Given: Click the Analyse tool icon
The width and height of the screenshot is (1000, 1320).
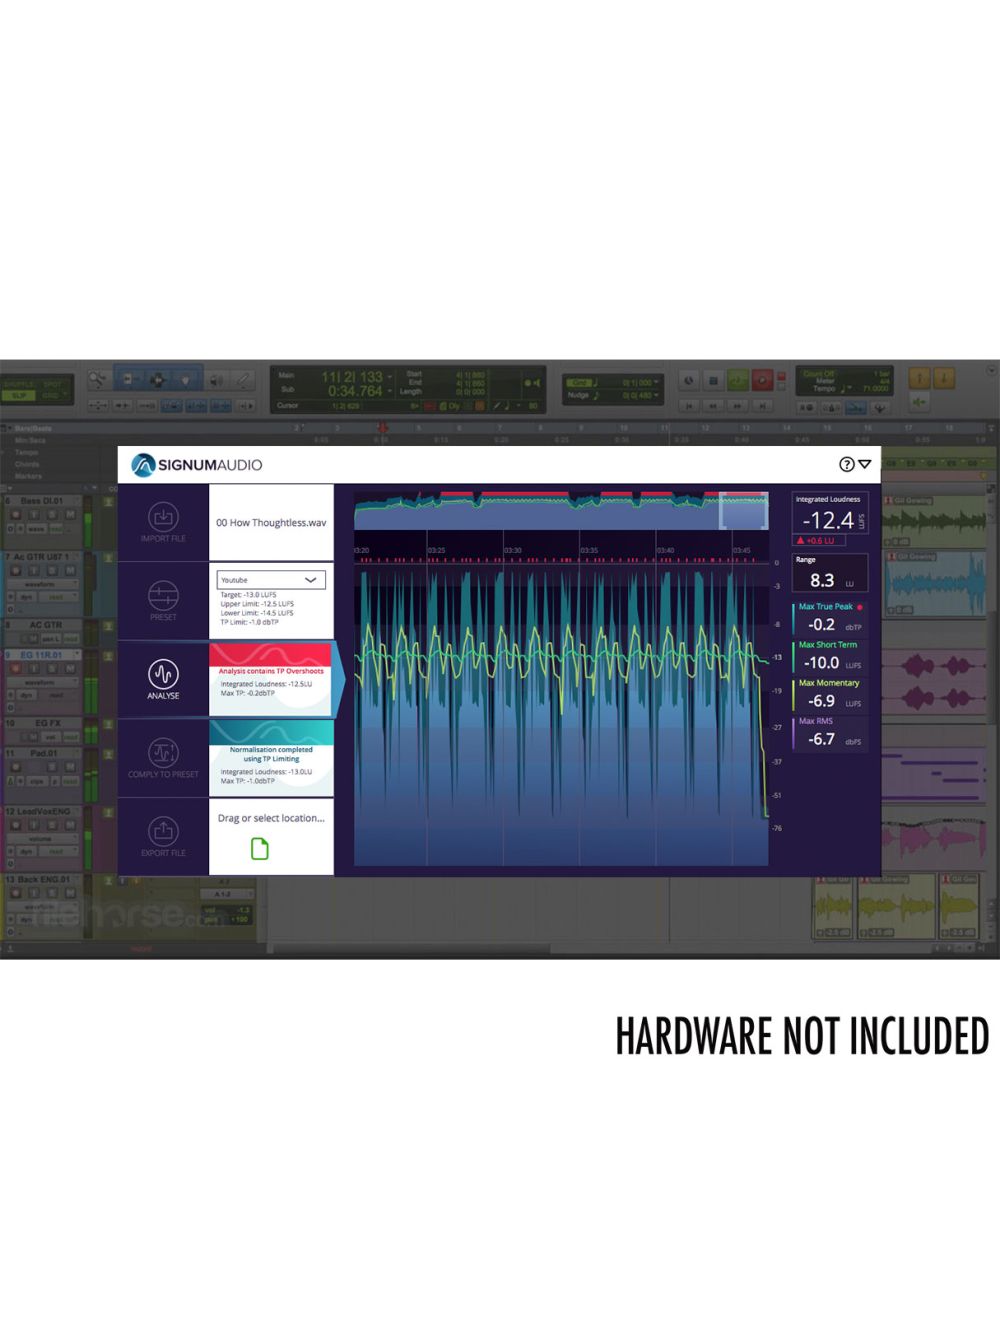Looking at the screenshot, I should (163, 672).
